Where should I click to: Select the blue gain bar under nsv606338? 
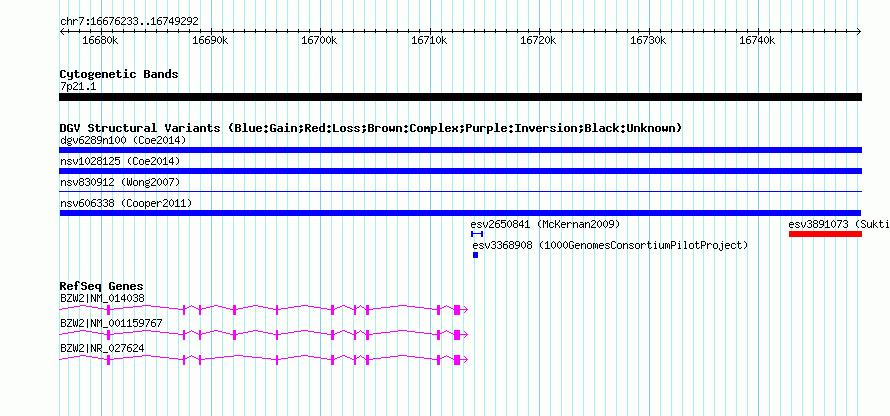460,213
